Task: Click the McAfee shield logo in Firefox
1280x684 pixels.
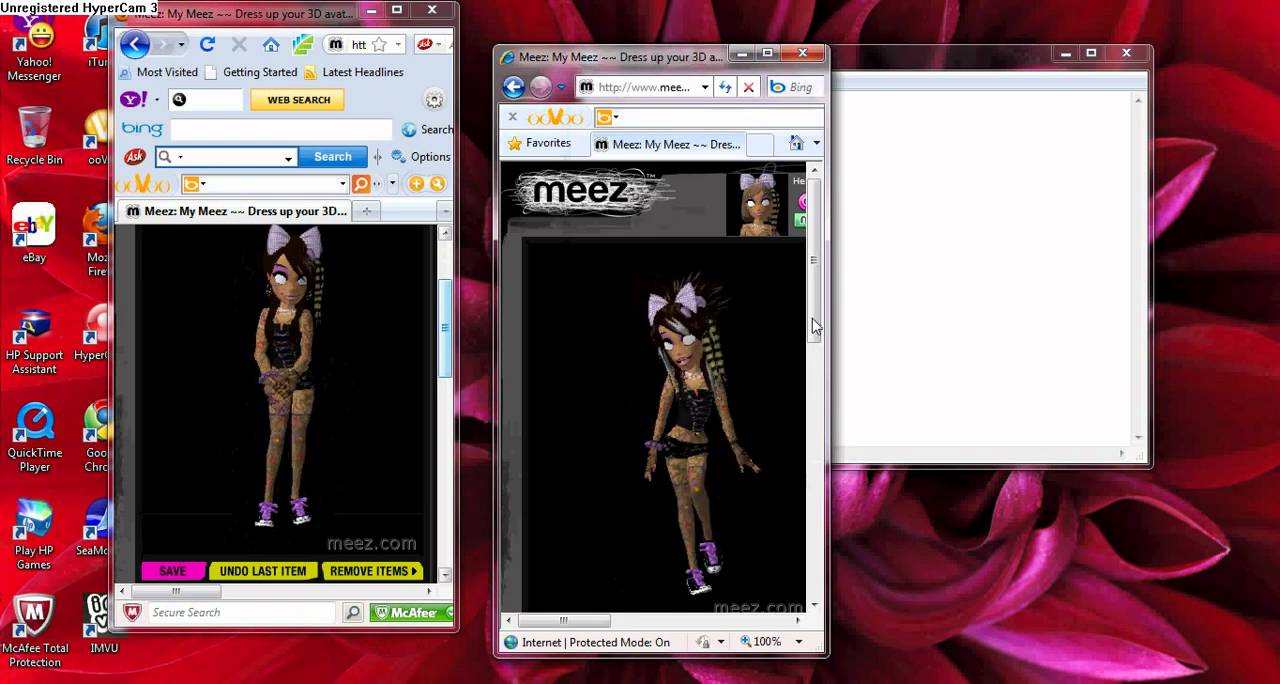Action: (132, 612)
